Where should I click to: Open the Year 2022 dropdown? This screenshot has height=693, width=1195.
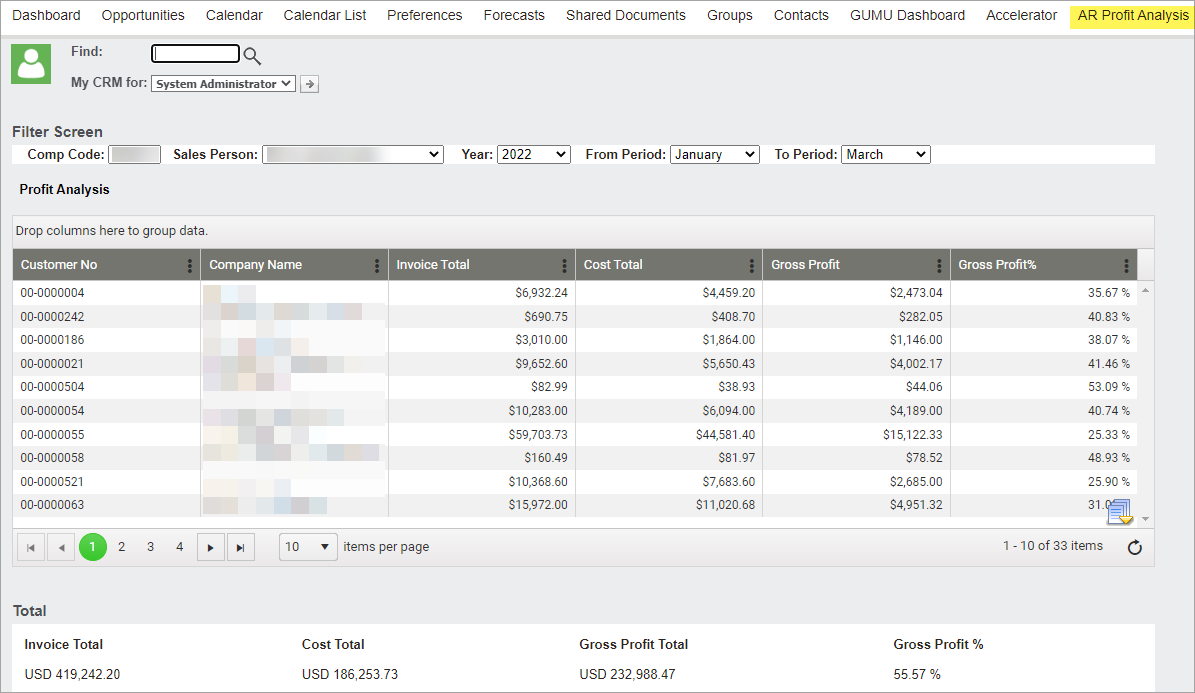(533, 155)
